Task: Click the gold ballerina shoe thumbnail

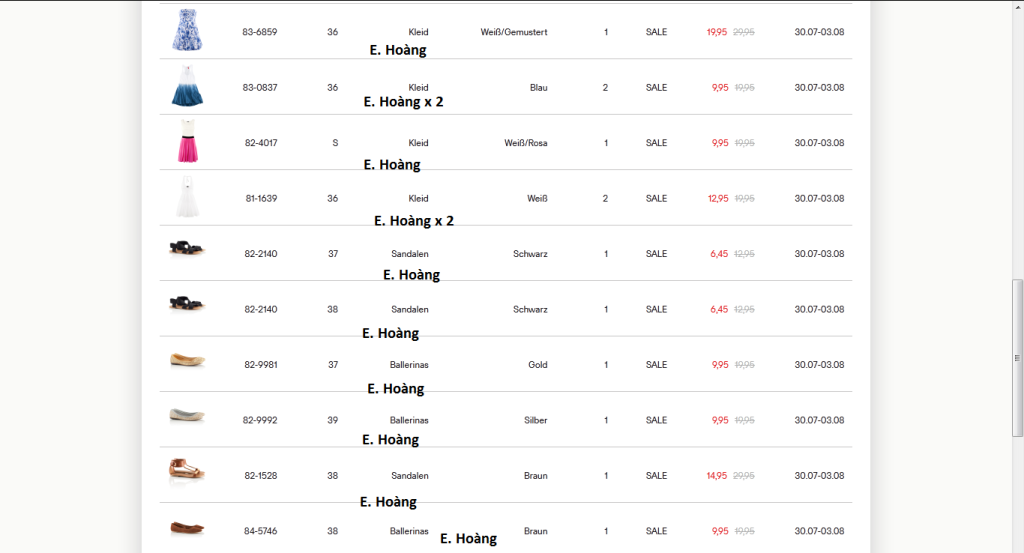Action: 187,360
